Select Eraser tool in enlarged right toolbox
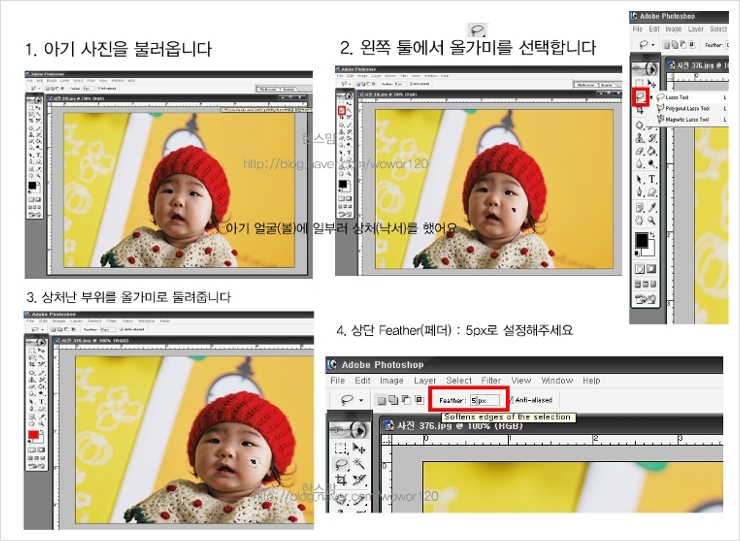 639,152
